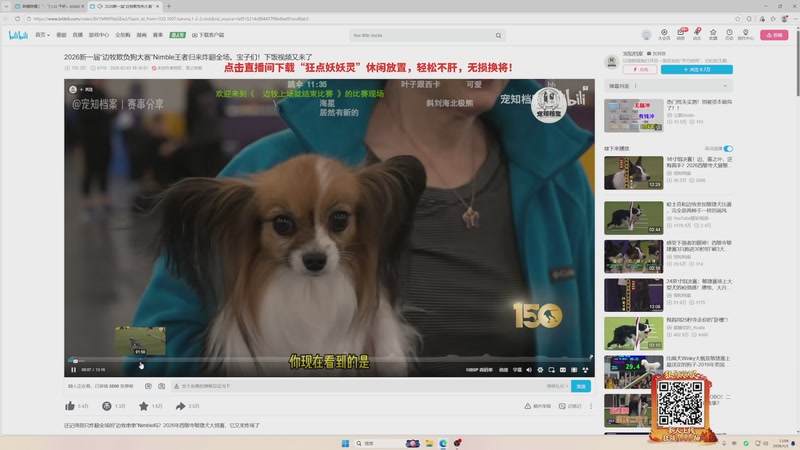
Task: Expand the 弹幕列表 panel
Action: coord(668,86)
